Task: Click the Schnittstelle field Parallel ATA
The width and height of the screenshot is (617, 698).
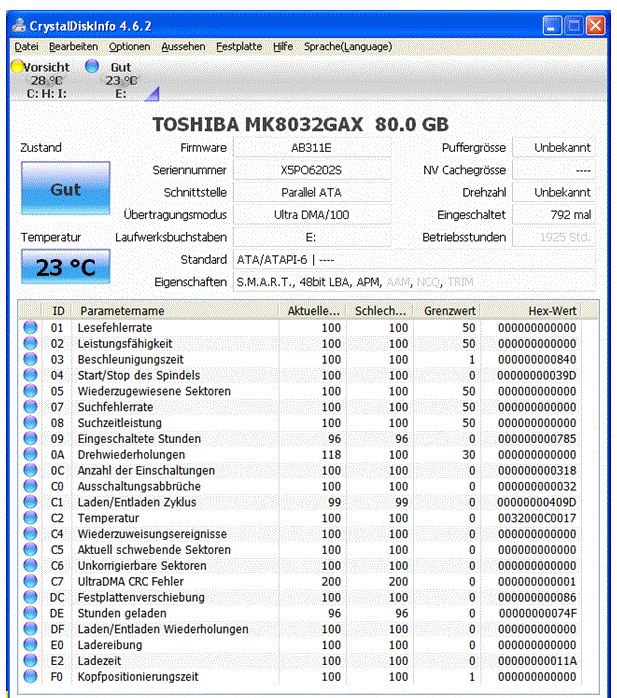Action: 312,192
